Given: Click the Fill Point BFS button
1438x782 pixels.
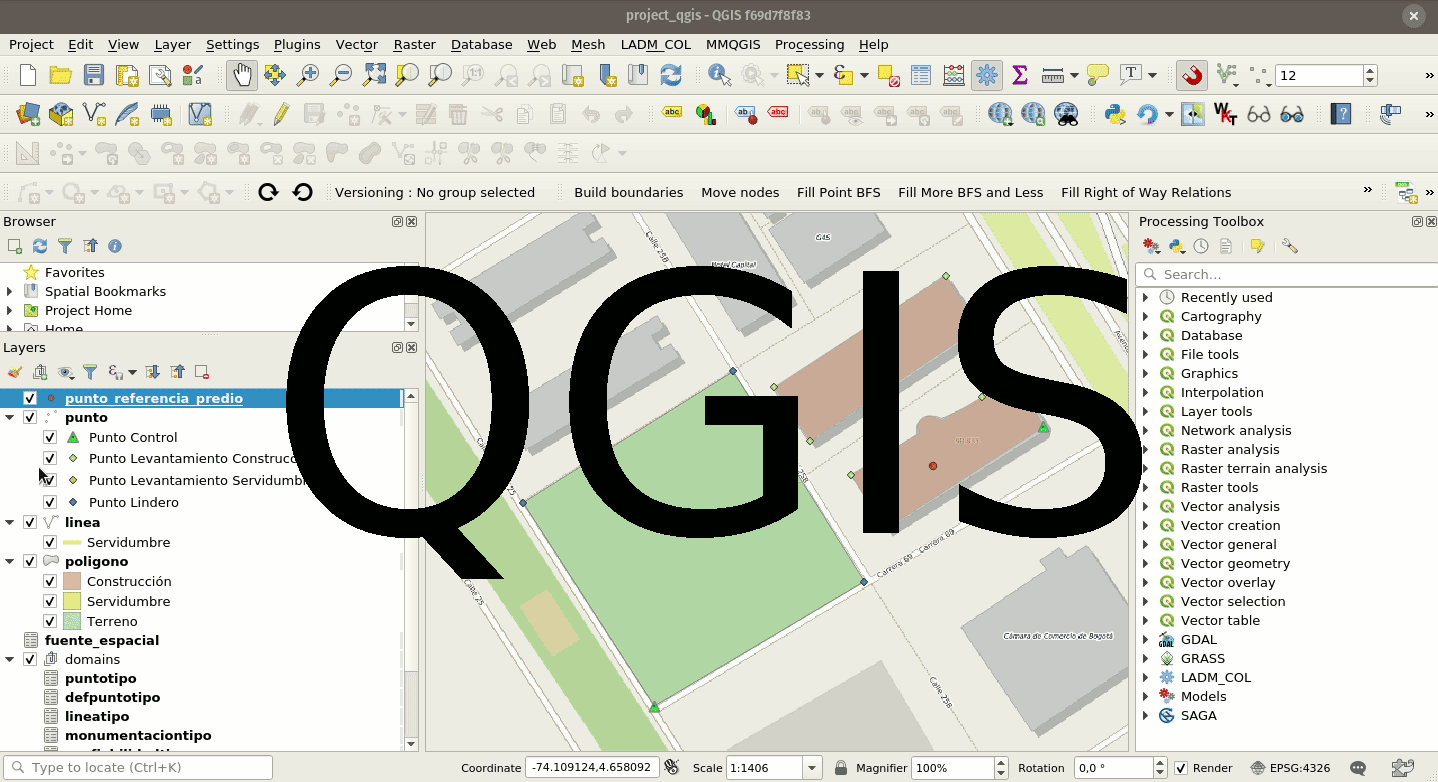Looking at the screenshot, I should pyautogui.click(x=839, y=192).
